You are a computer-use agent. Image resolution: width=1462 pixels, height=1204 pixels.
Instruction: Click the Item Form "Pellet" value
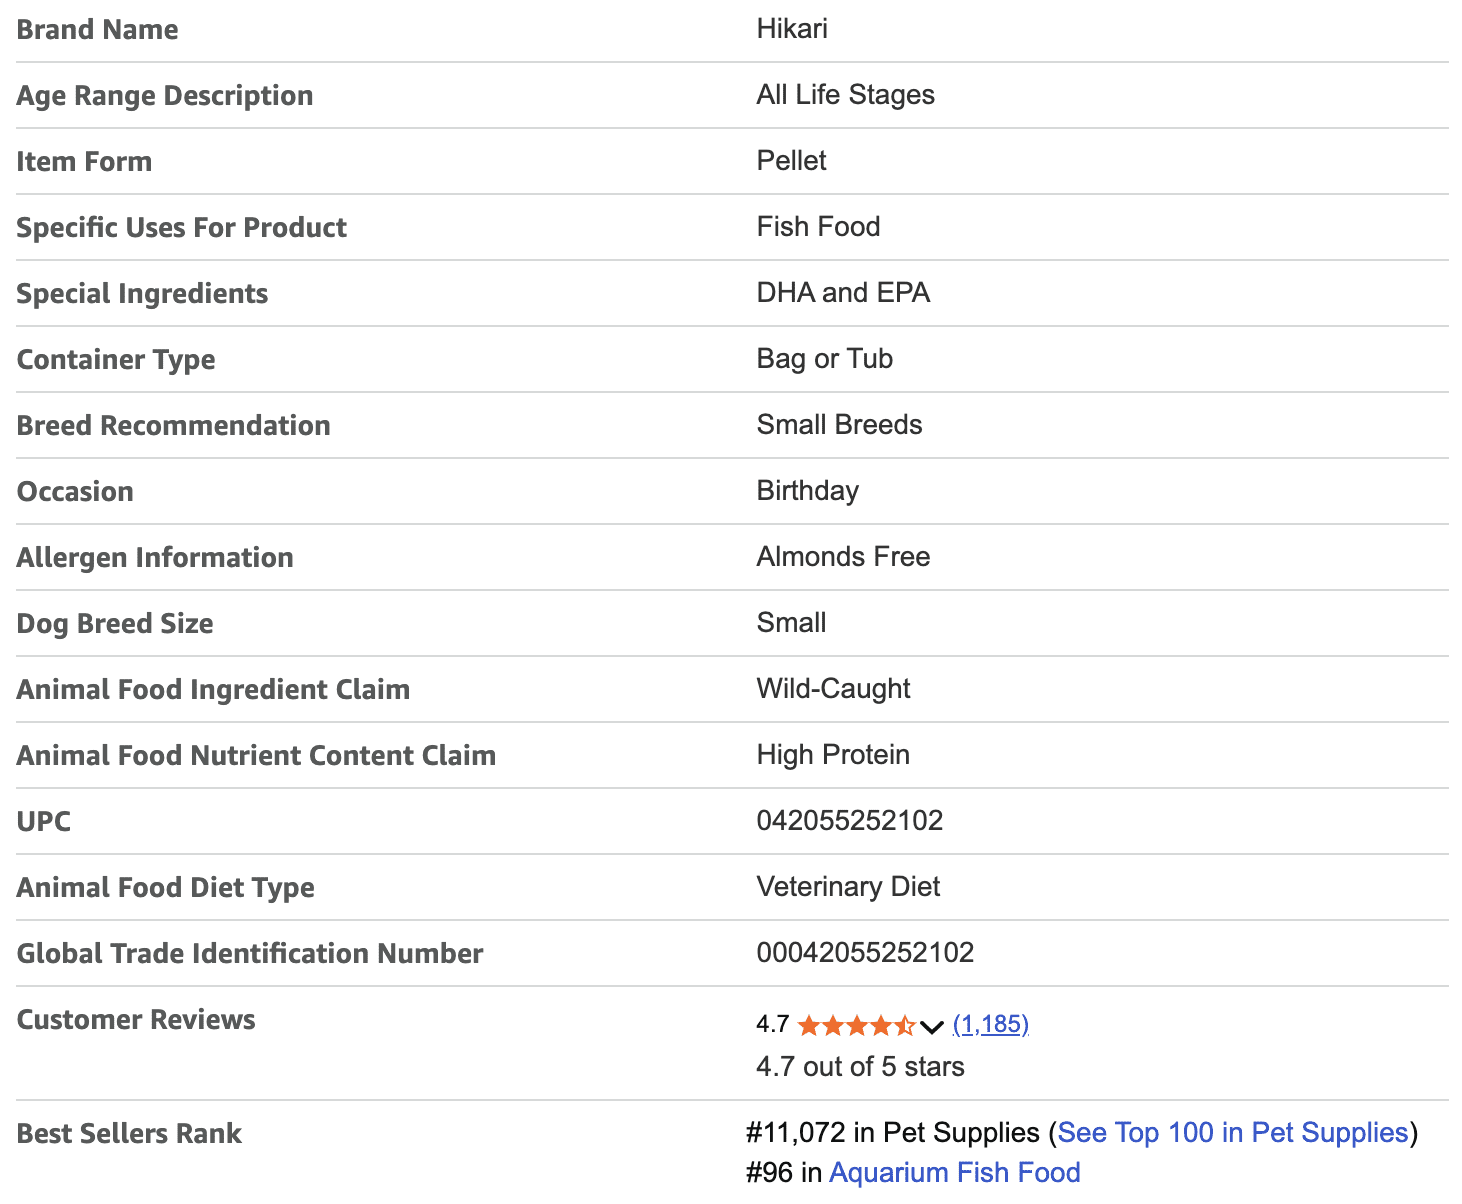coord(791,161)
